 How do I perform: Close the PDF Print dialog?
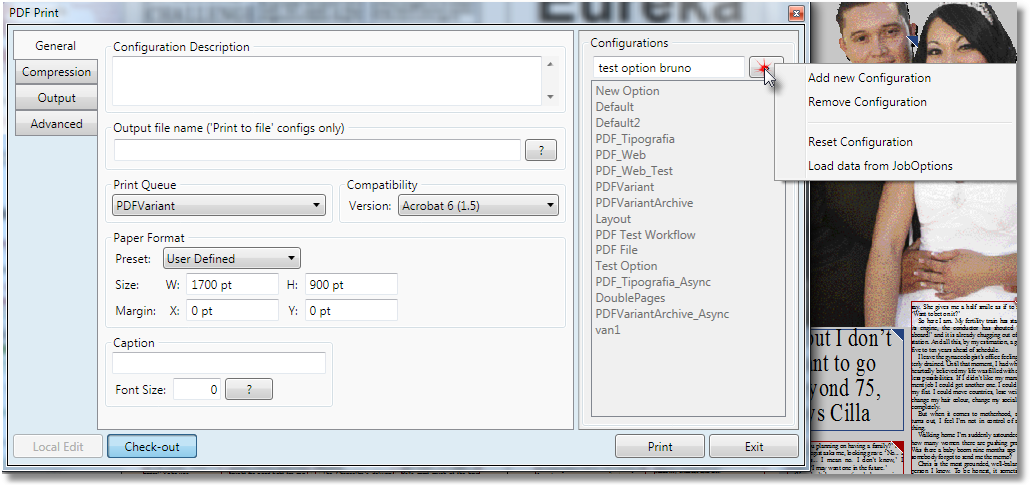coord(796,13)
